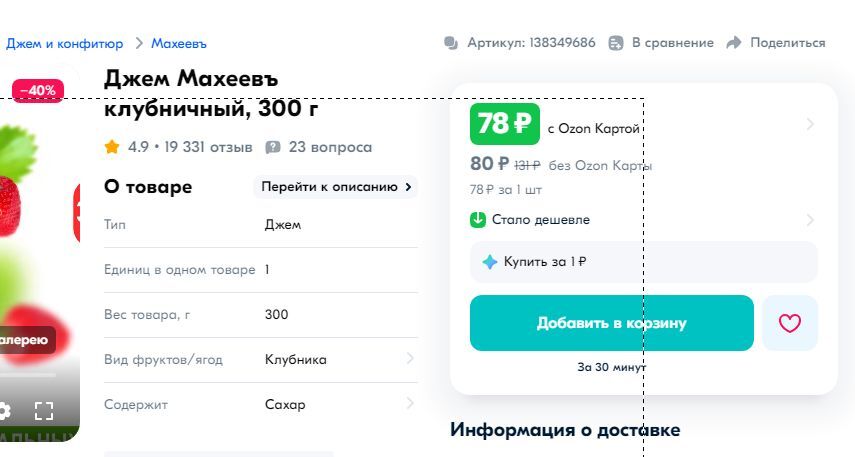
Task: Open the Клубника attribute chevron
Action: tap(410, 358)
